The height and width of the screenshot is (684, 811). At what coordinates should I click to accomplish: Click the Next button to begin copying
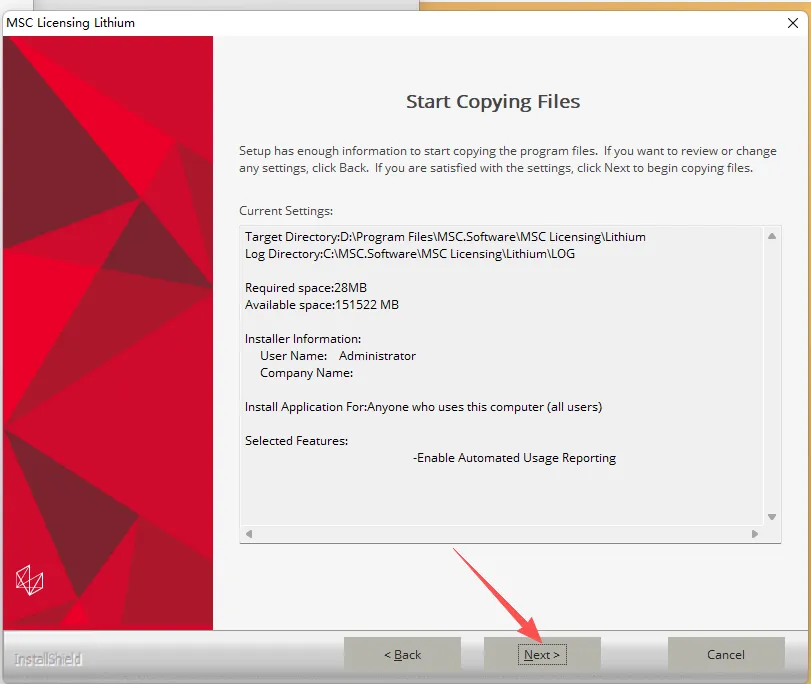[x=542, y=655]
